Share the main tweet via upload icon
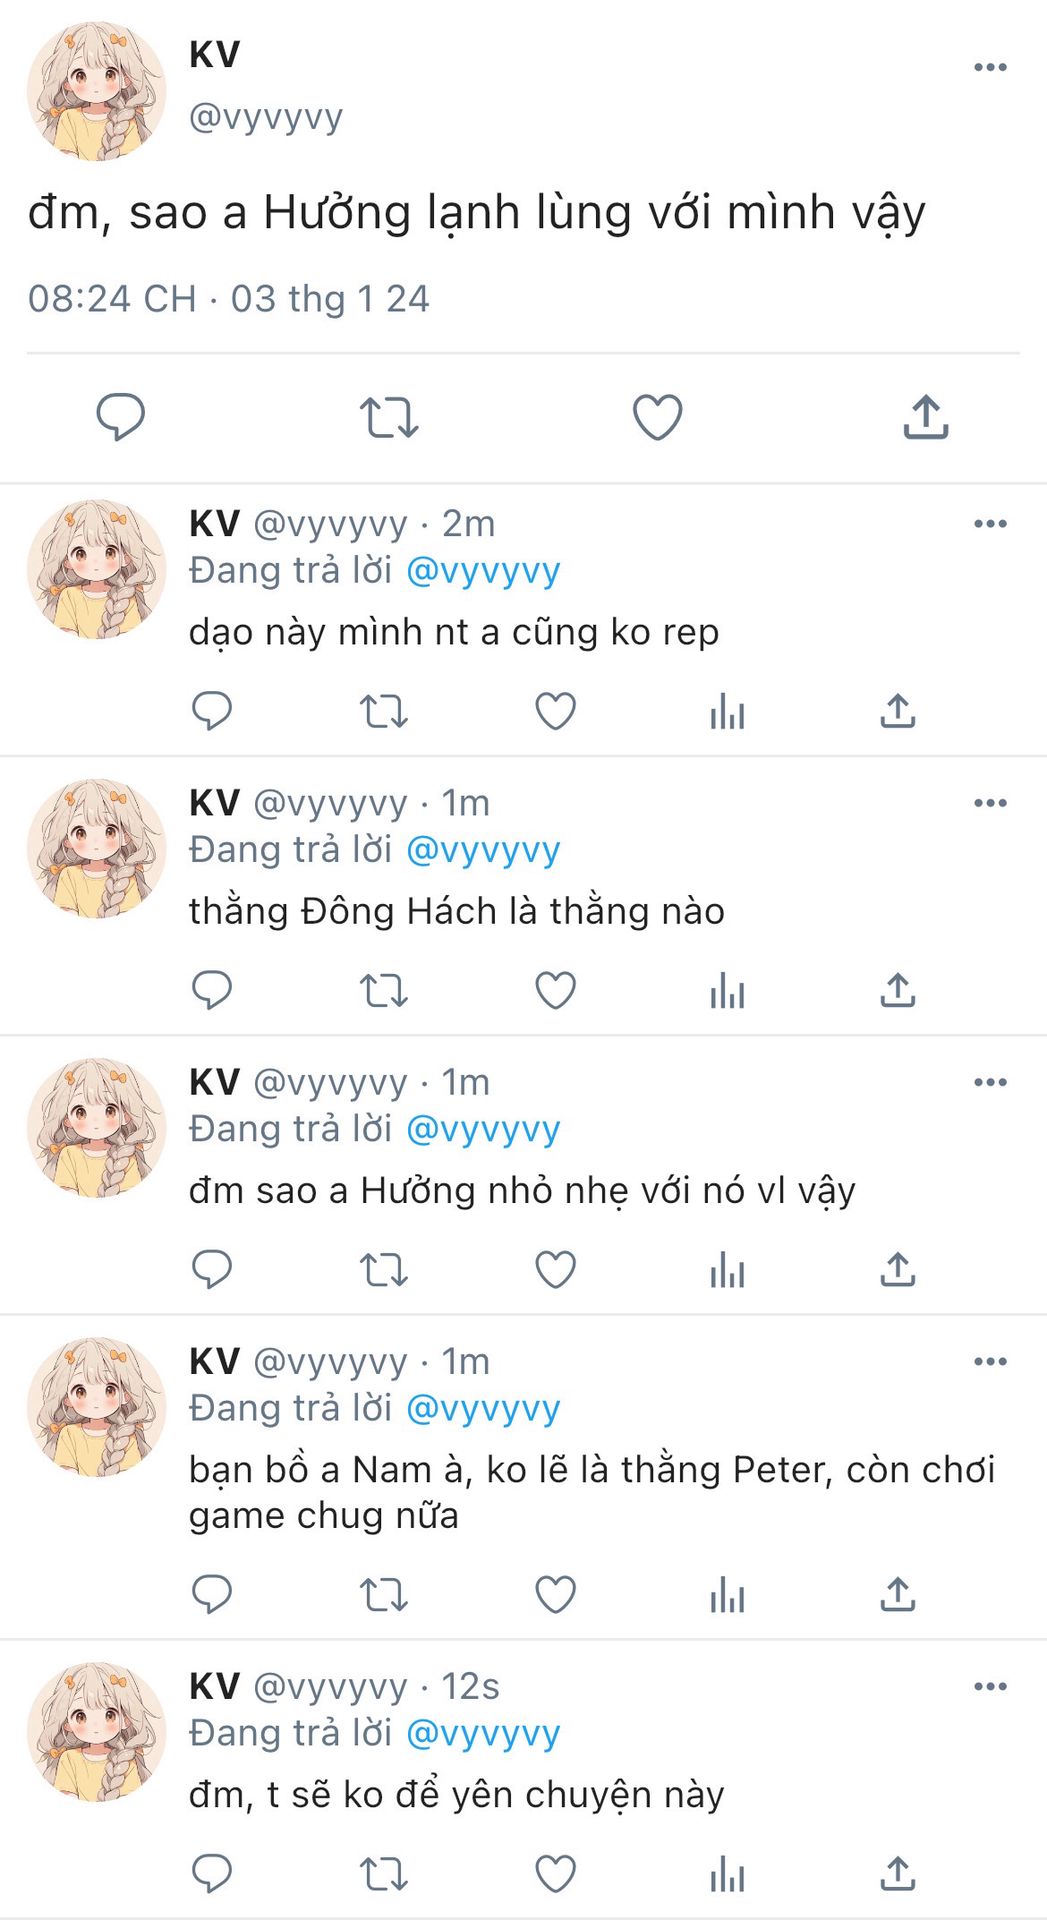The width and height of the screenshot is (1047, 1920). tap(926, 417)
